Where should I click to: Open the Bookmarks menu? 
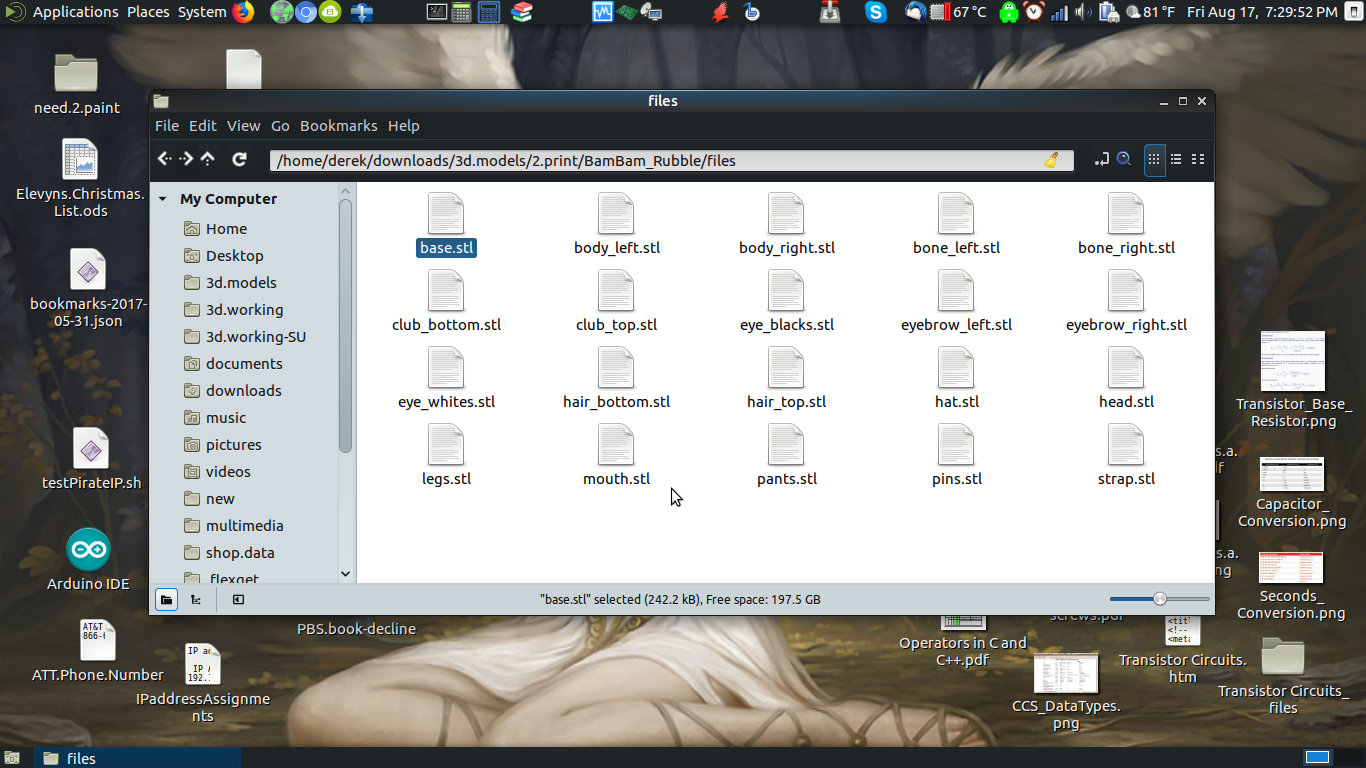click(338, 125)
